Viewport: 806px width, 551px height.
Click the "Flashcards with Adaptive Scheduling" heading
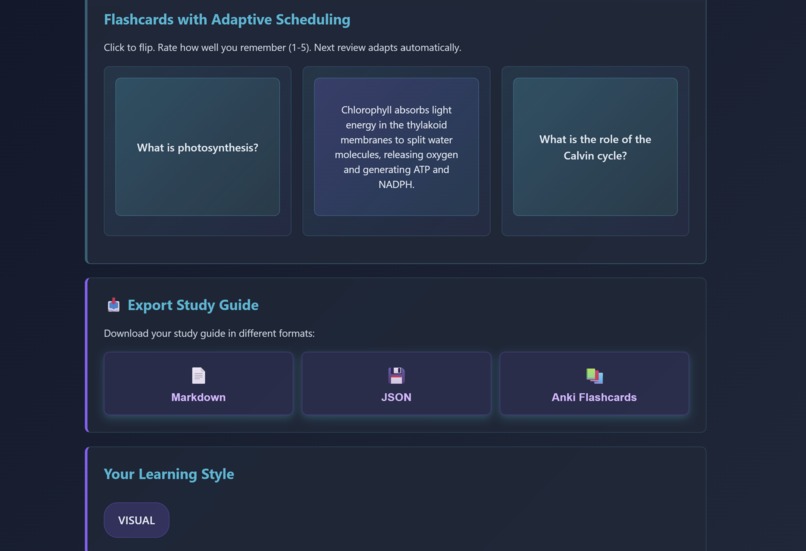point(227,20)
